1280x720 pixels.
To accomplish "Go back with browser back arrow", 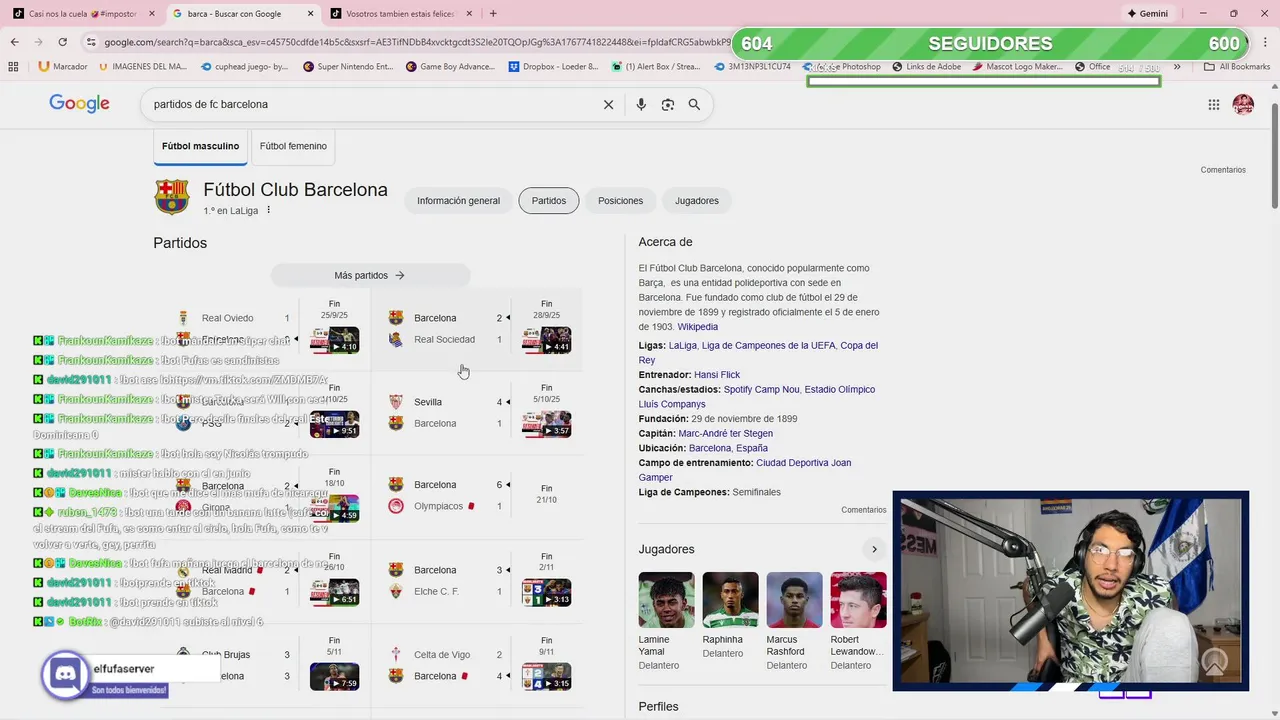I will pyautogui.click(x=15, y=42).
